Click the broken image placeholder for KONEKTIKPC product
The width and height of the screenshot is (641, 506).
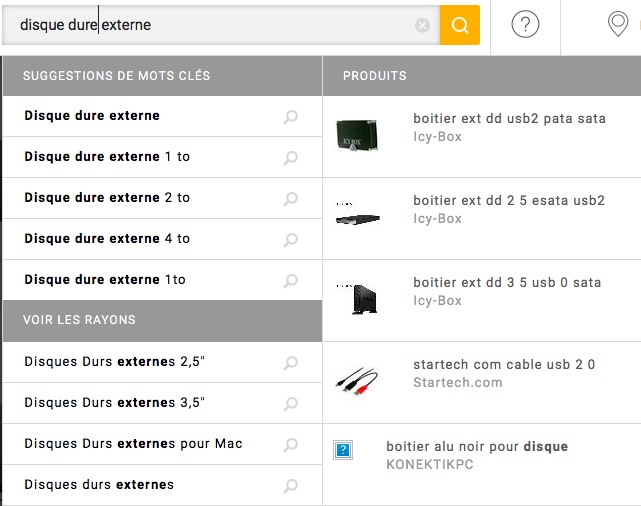[343, 451]
